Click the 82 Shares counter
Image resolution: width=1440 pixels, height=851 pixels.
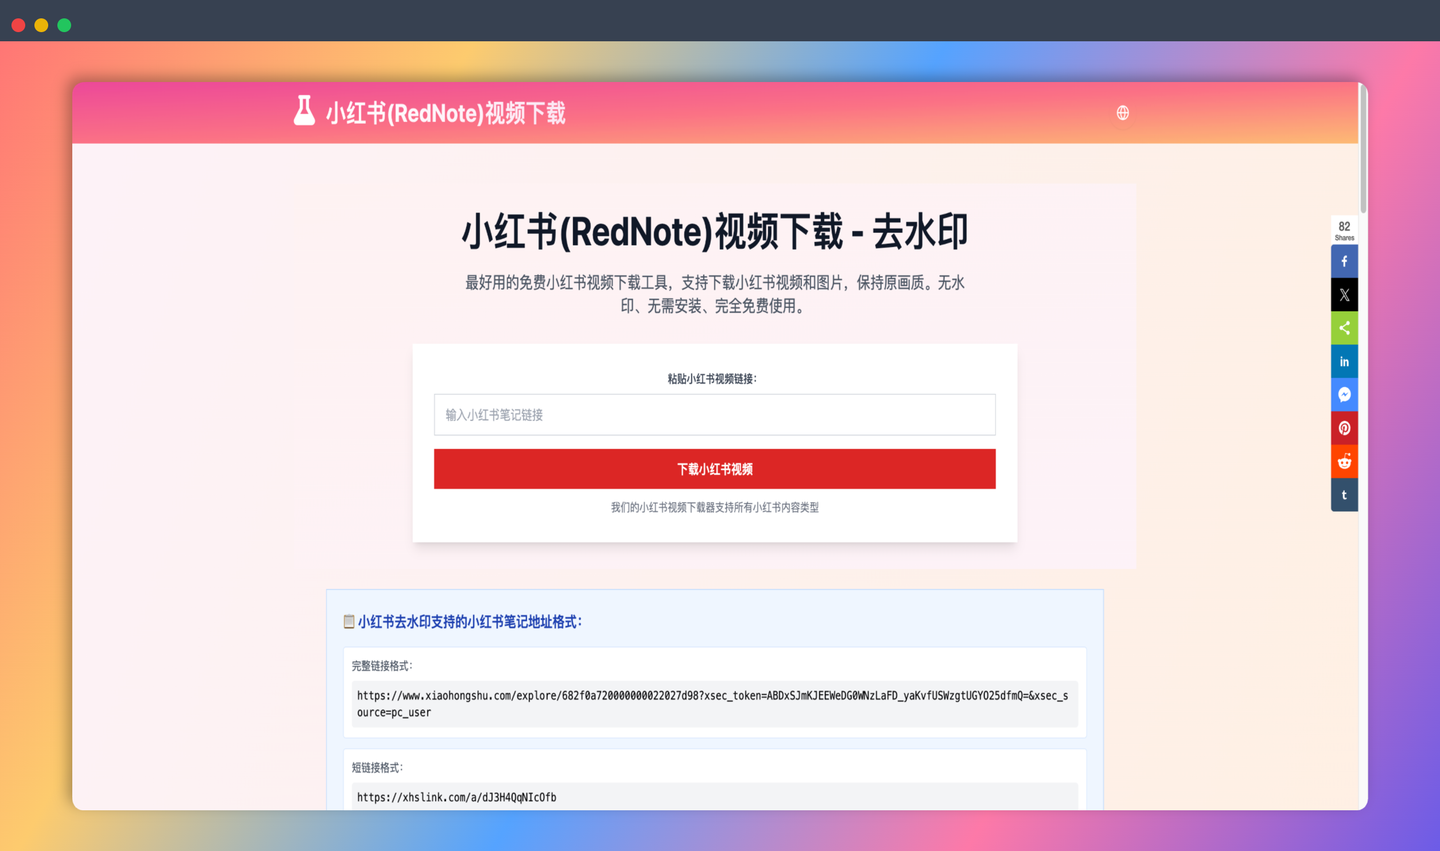(1344, 230)
